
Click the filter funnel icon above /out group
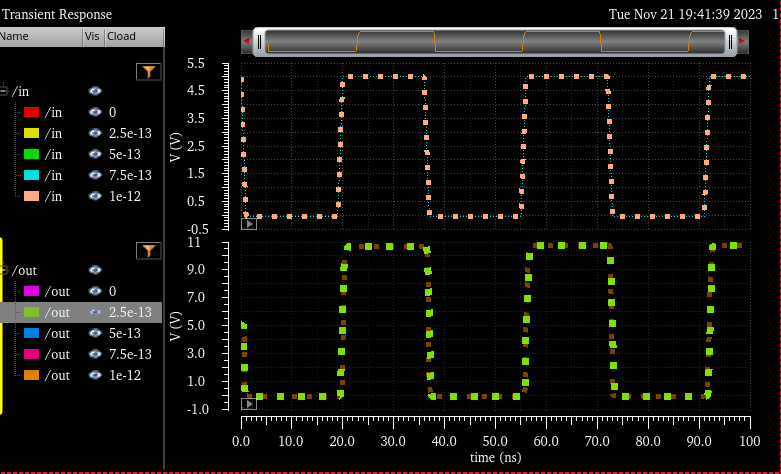[x=148, y=250]
